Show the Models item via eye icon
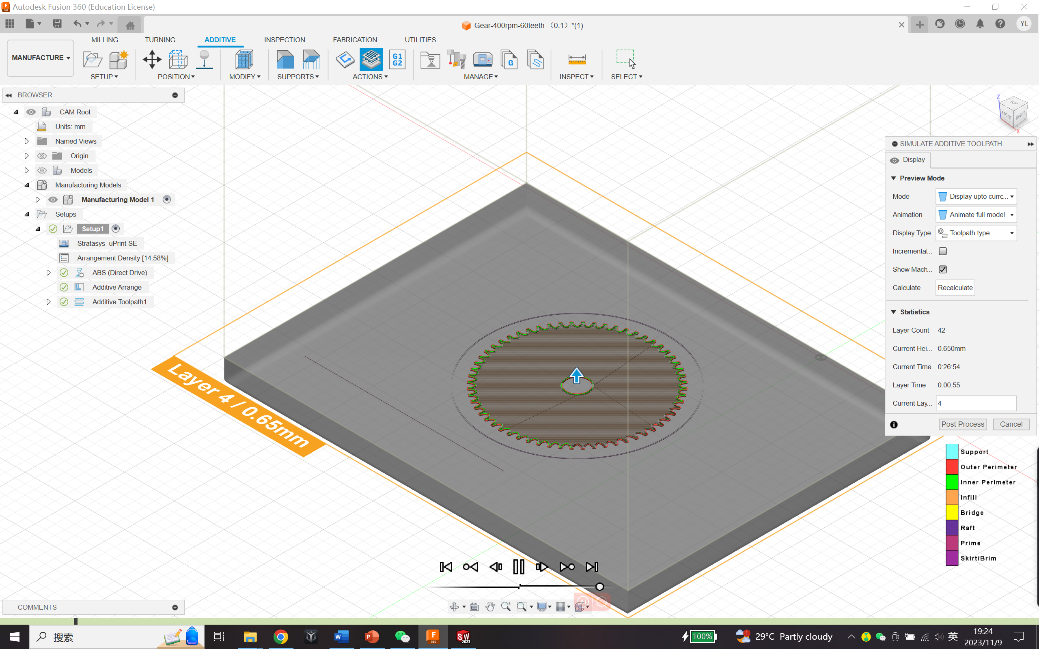The width and height of the screenshot is (1039, 649). pyautogui.click(x=42, y=170)
